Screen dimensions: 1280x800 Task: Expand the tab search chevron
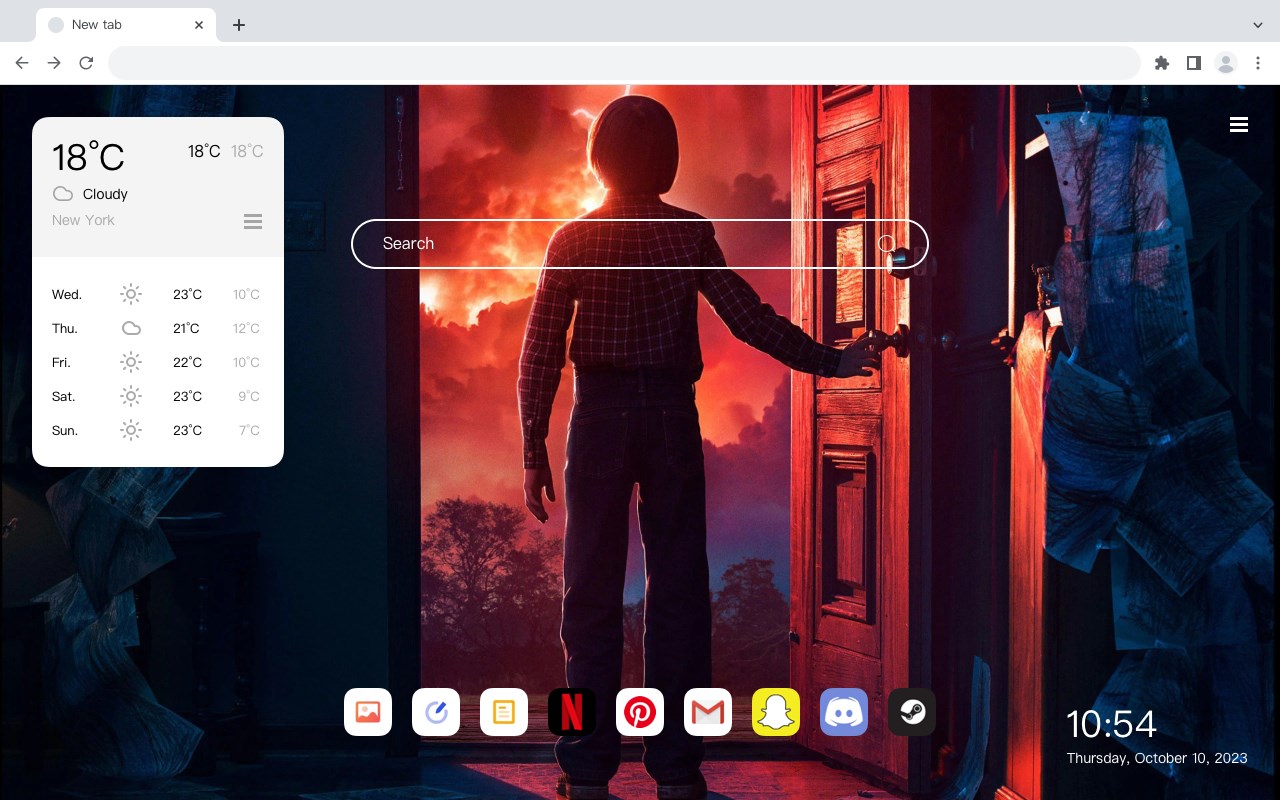click(1258, 25)
